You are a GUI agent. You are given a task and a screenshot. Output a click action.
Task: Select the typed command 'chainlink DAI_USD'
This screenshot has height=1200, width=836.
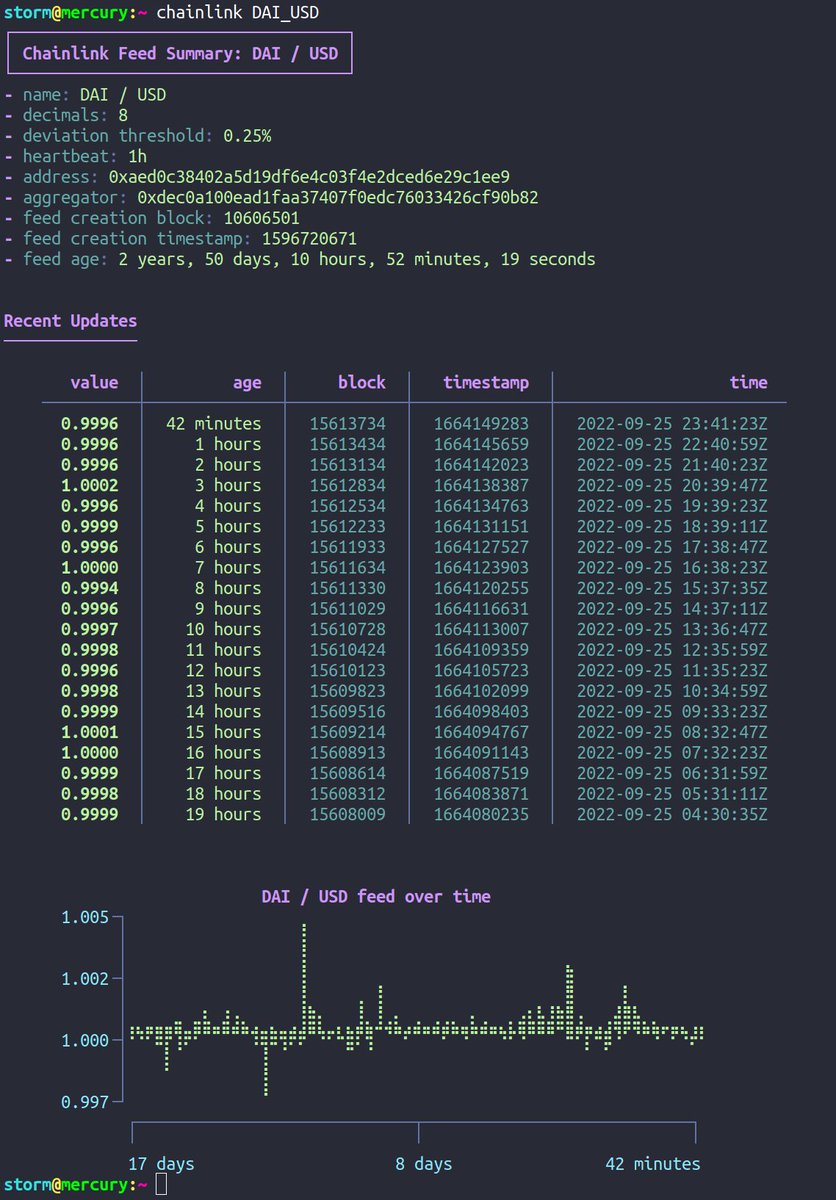coord(239,12)
